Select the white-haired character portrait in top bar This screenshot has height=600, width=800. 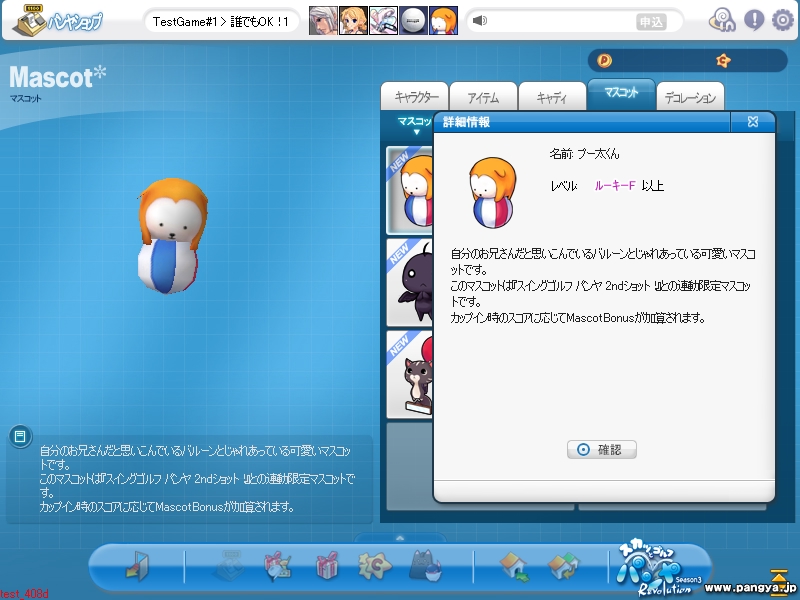[x=323, y=21]
